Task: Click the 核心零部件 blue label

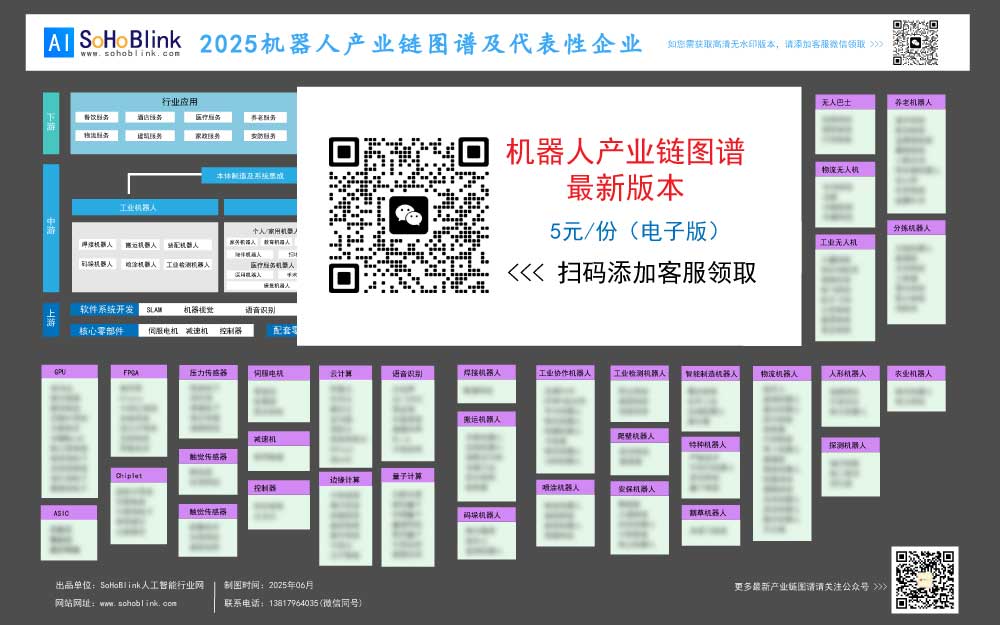Action: 105,330
